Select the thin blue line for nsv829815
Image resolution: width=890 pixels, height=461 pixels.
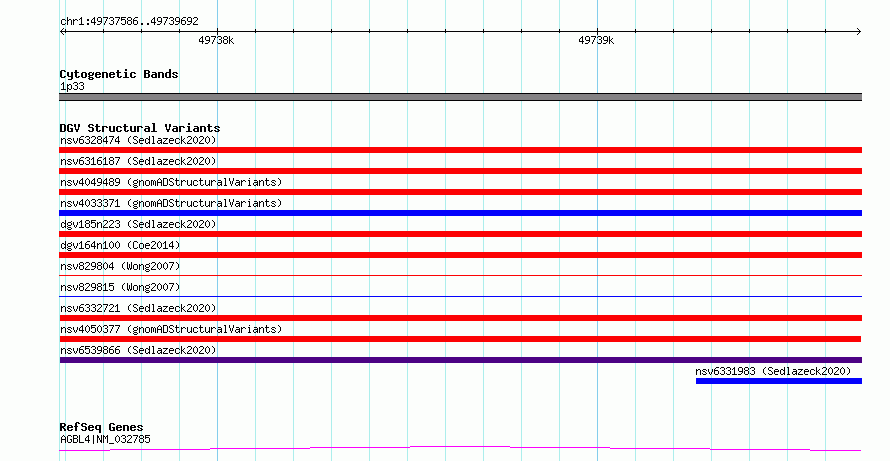click(x=460, y=296)
